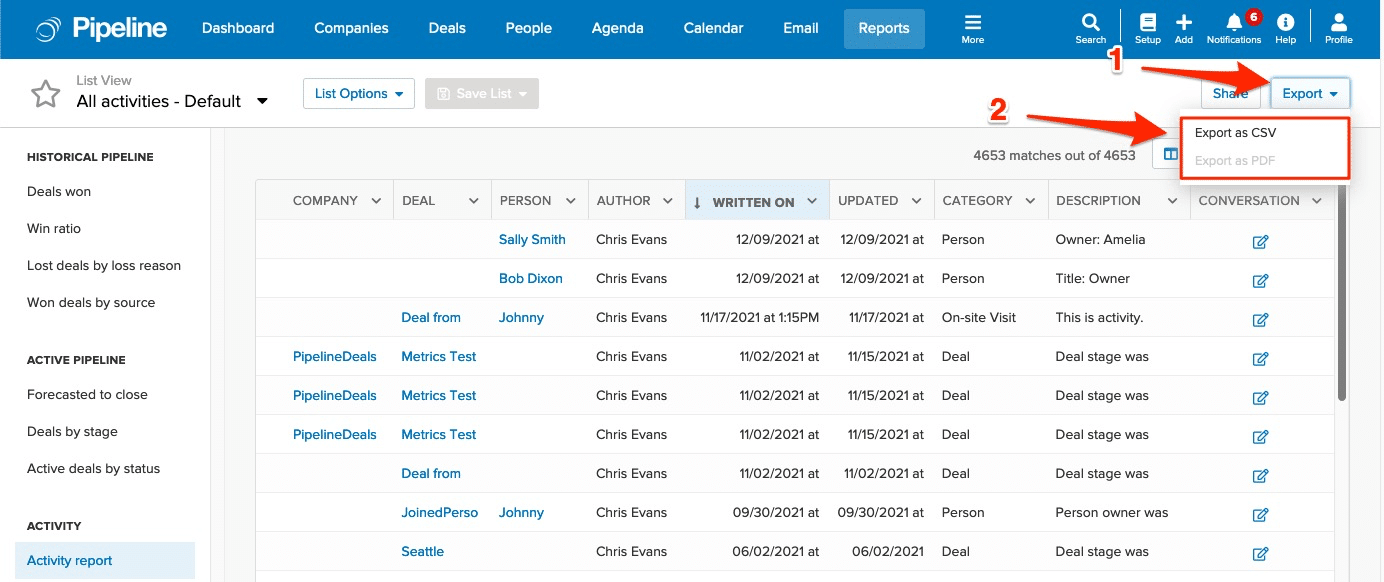Edit conversation icon for 09/30/2021 Johnny row

coord(1260,514)
